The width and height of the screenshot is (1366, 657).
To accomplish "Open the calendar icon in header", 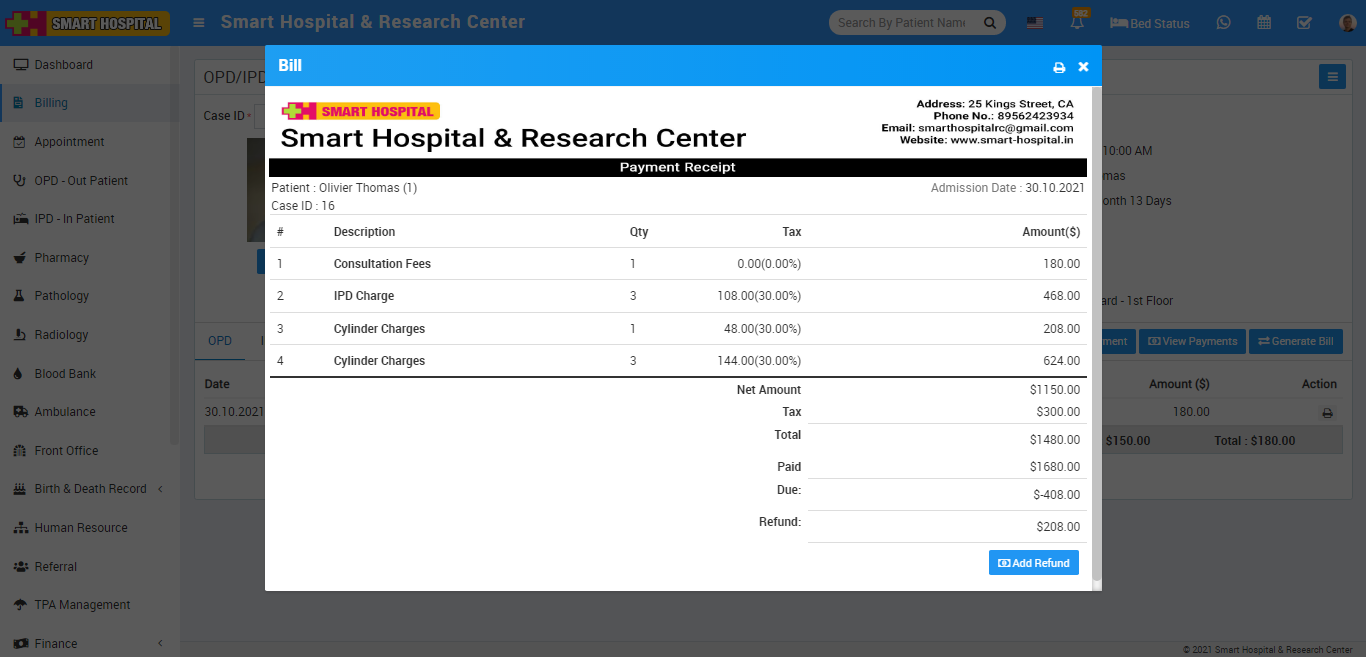I will [x=1264, y=22].
